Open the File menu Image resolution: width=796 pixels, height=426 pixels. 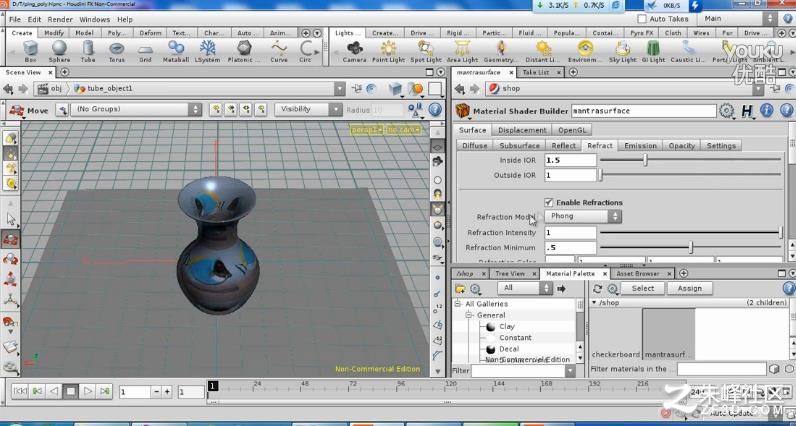(15, 19)
